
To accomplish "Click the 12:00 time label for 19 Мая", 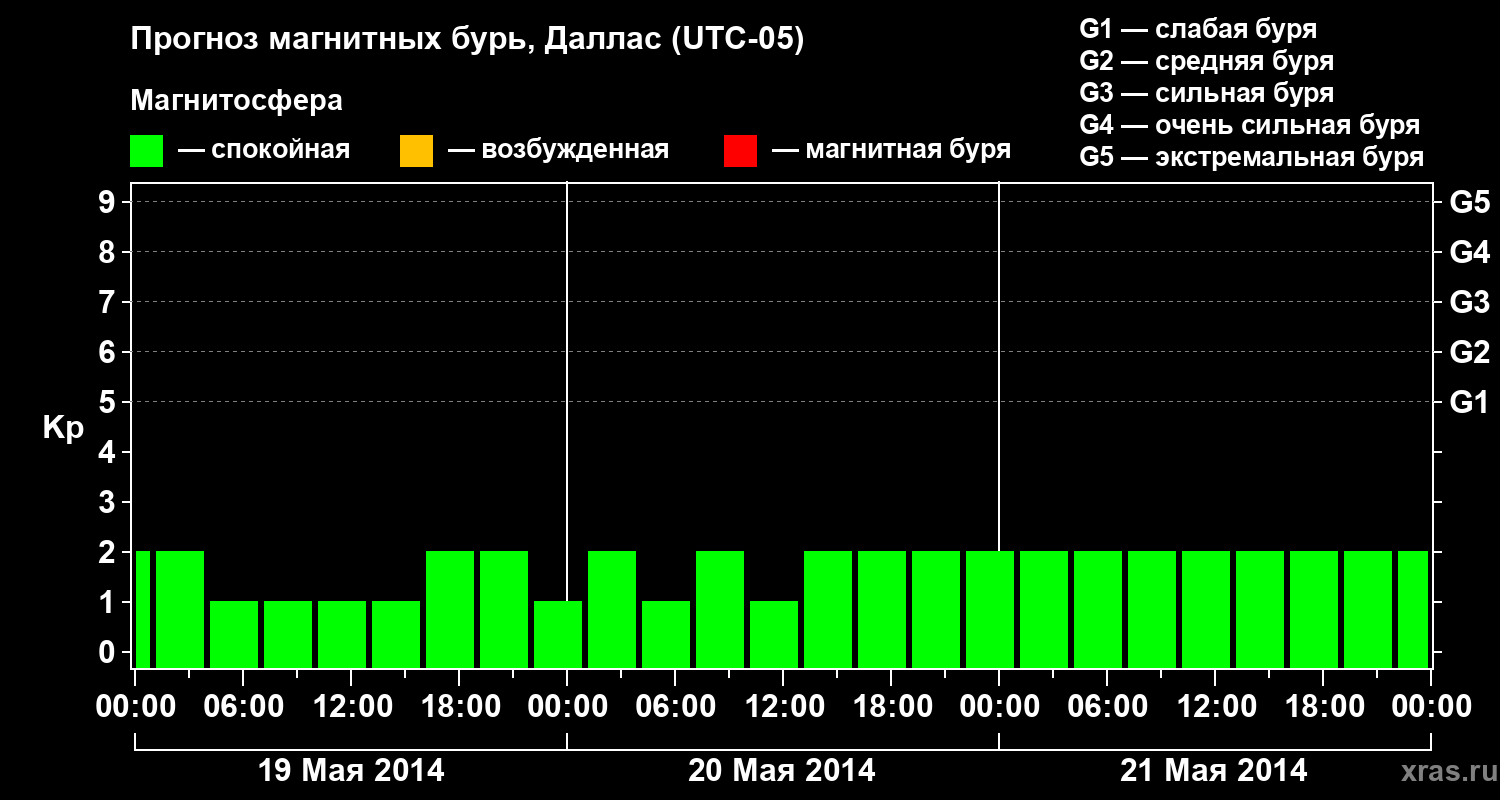I will (351, 707).
